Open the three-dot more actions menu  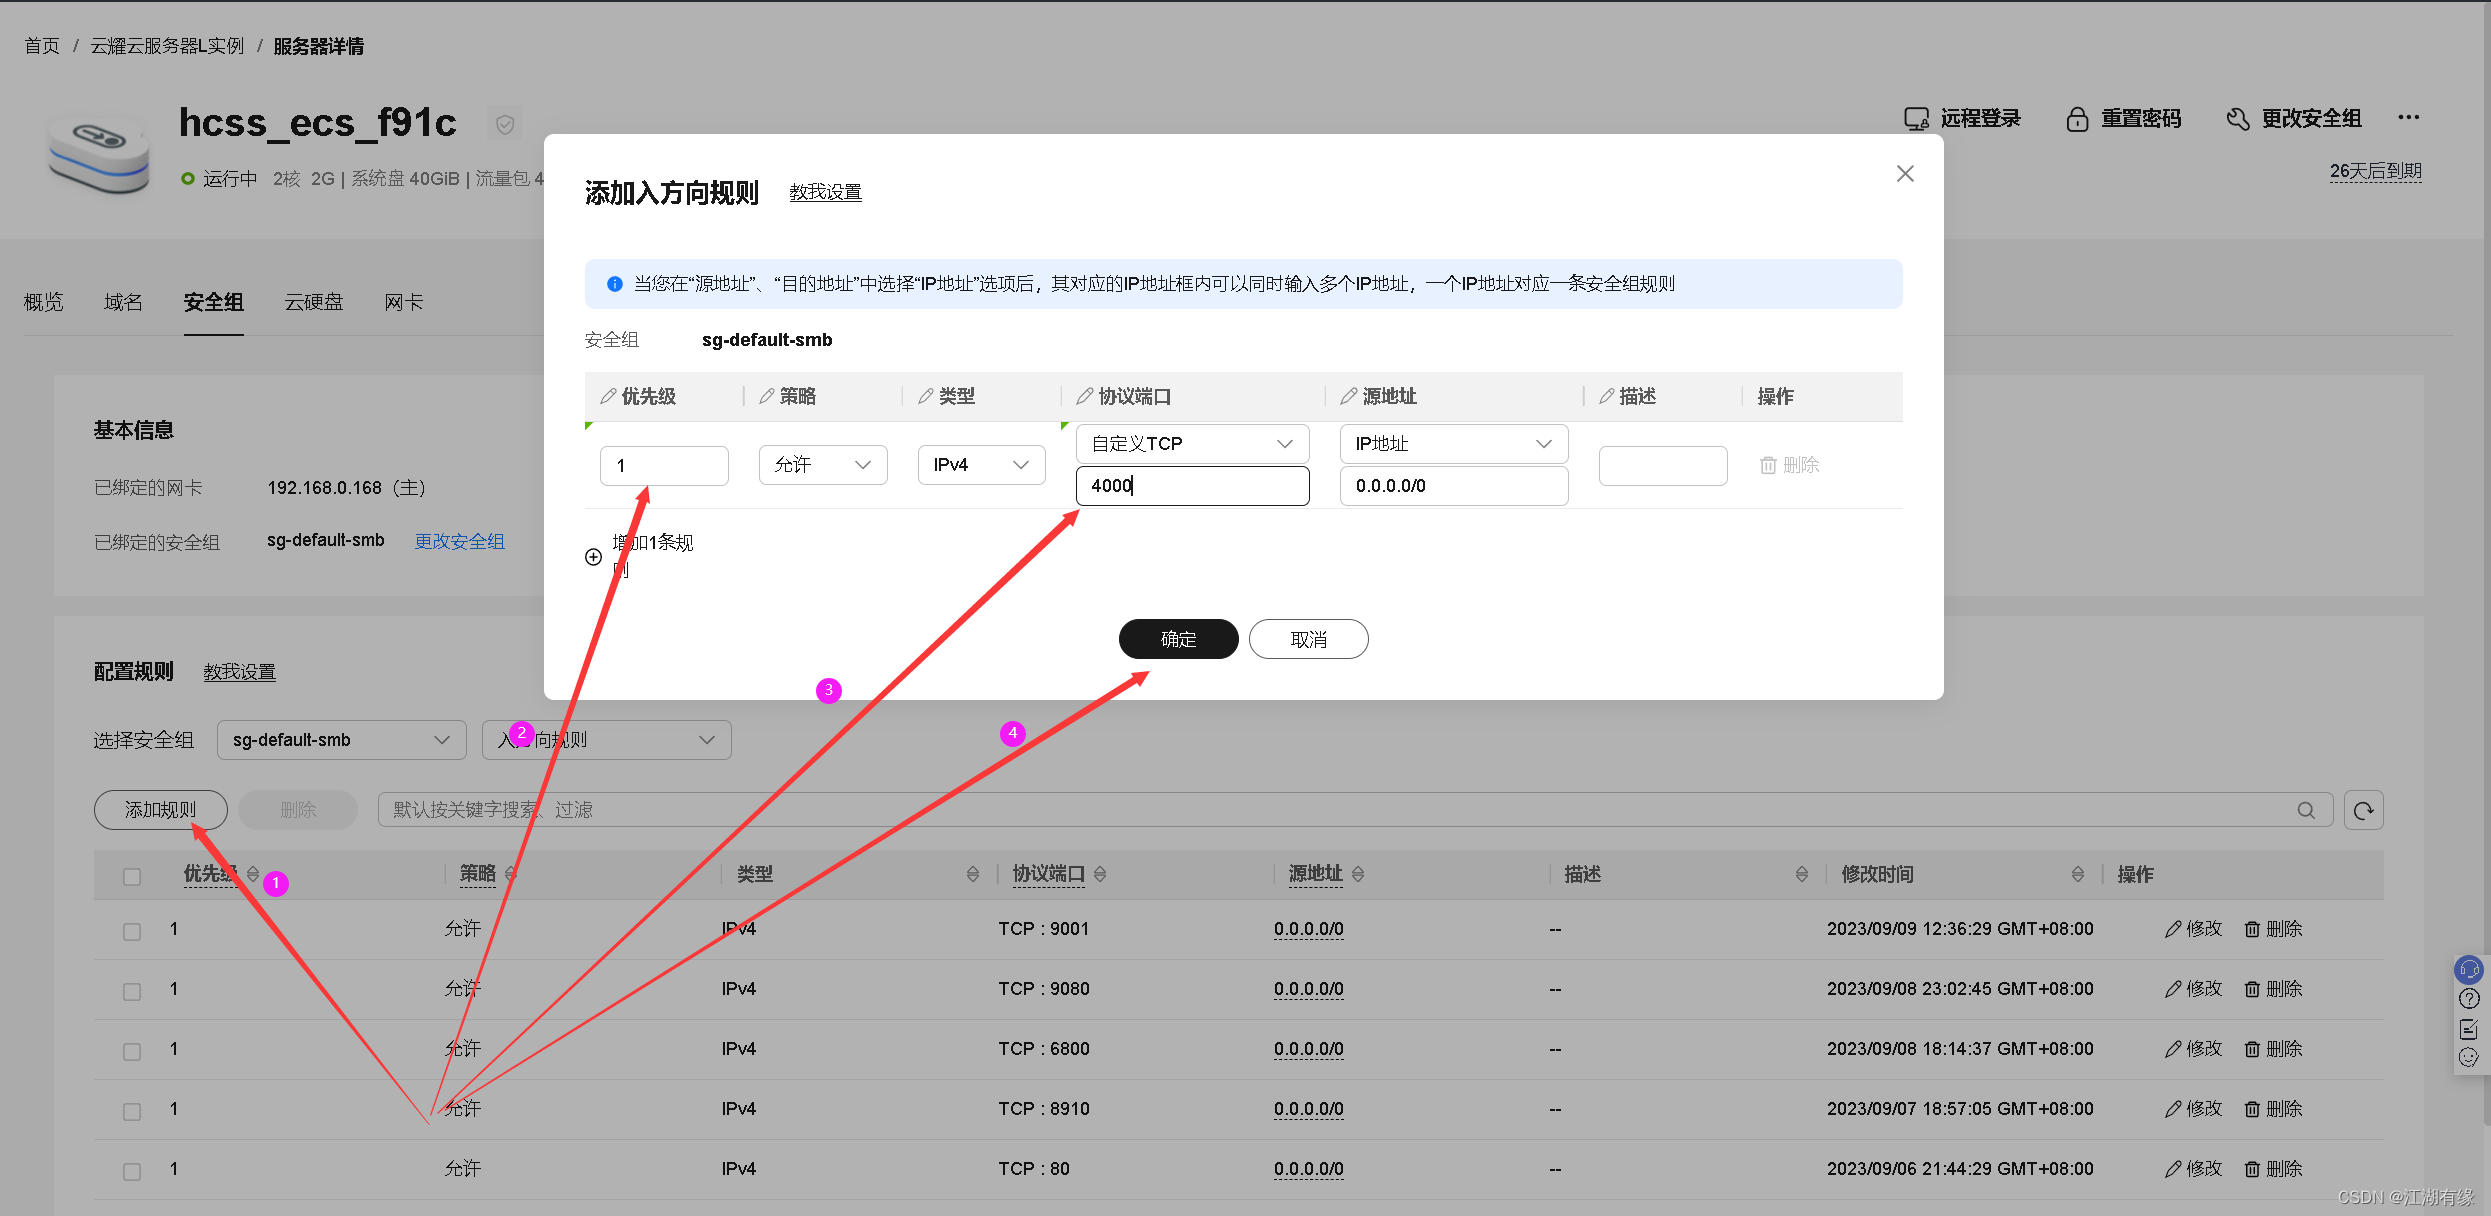click(2409, 118)
